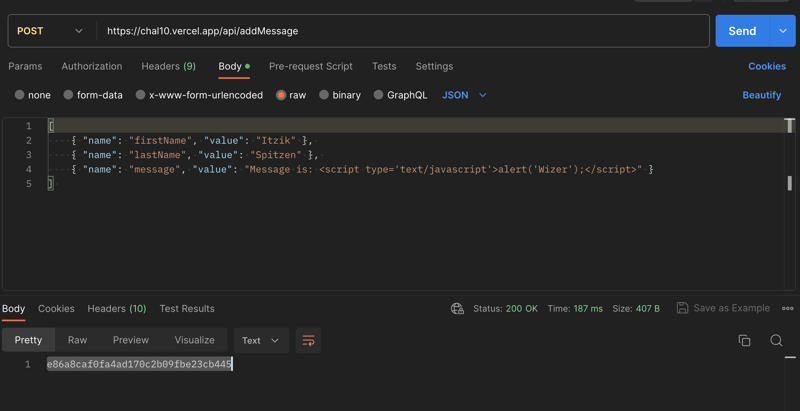Click the Cookies link

(767, 66)
